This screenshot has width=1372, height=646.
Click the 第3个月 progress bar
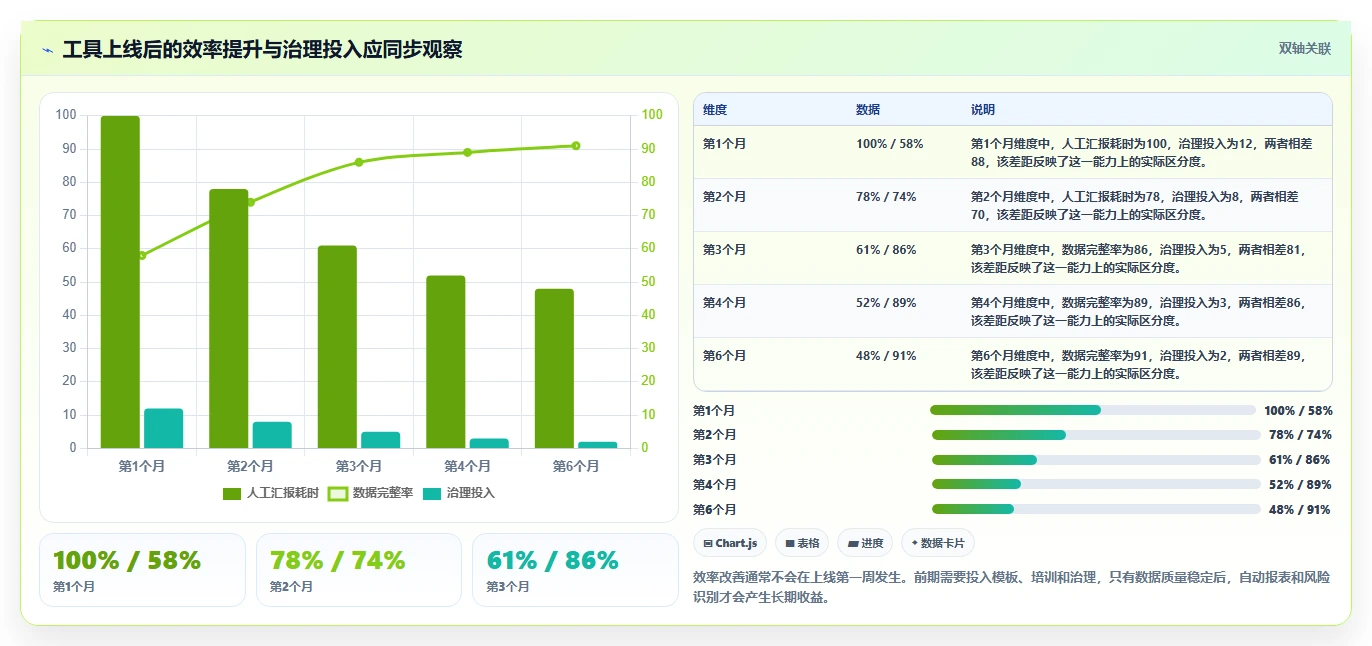pyautogui.click(x=1096, y=460)
